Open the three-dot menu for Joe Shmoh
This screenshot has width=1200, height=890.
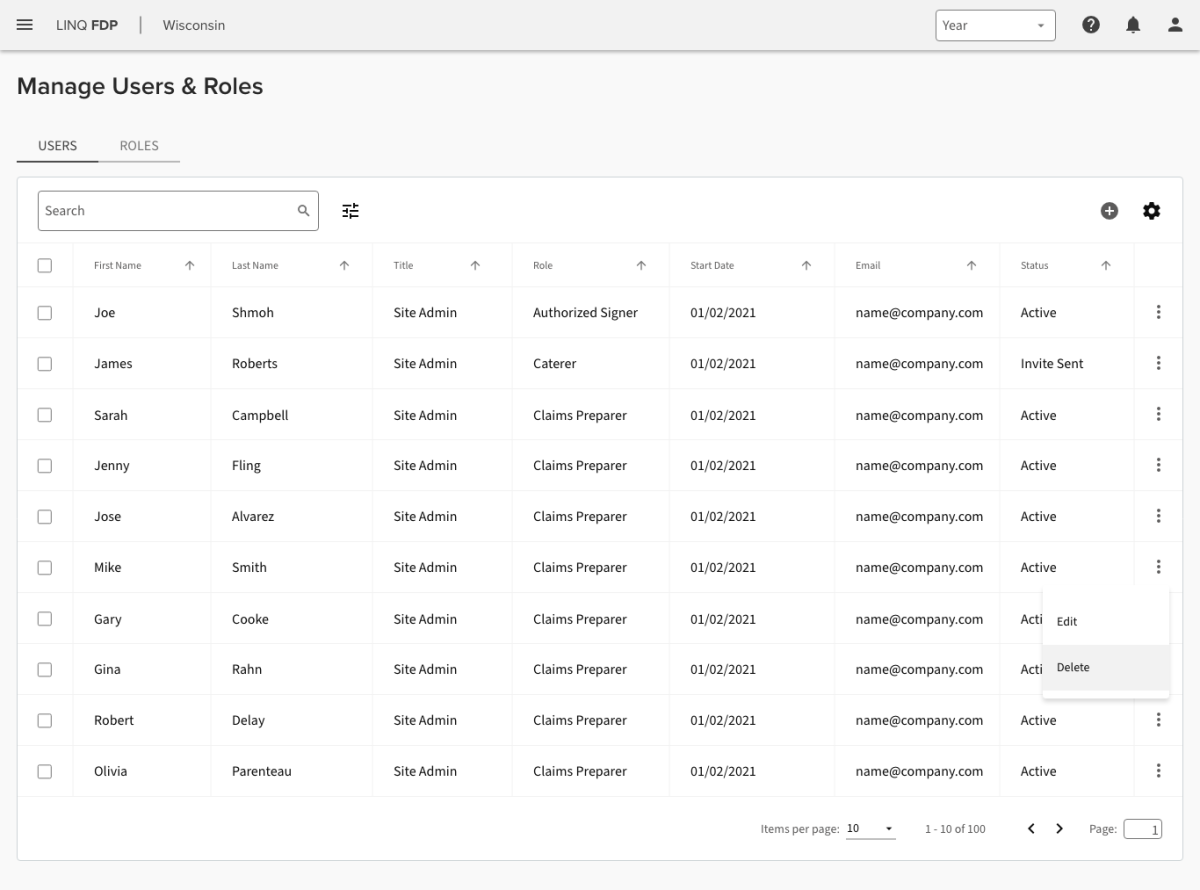(1158, 312)
